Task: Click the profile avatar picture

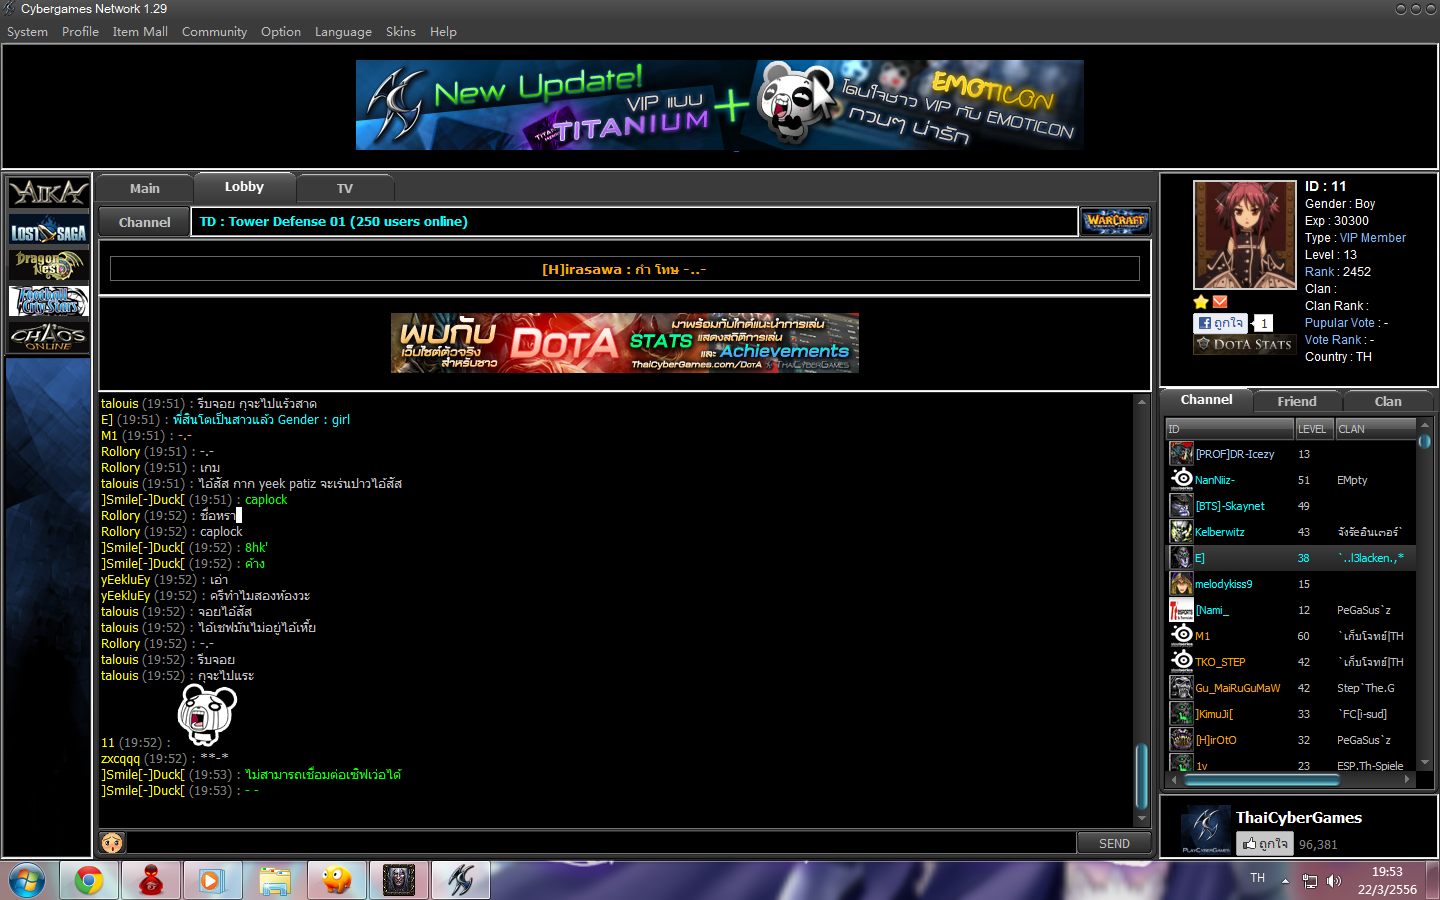Action: [1245, 236]
